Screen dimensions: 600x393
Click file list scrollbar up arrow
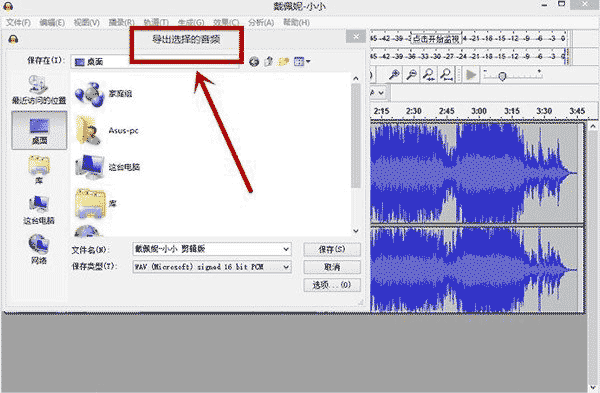[x=356, y=78]
